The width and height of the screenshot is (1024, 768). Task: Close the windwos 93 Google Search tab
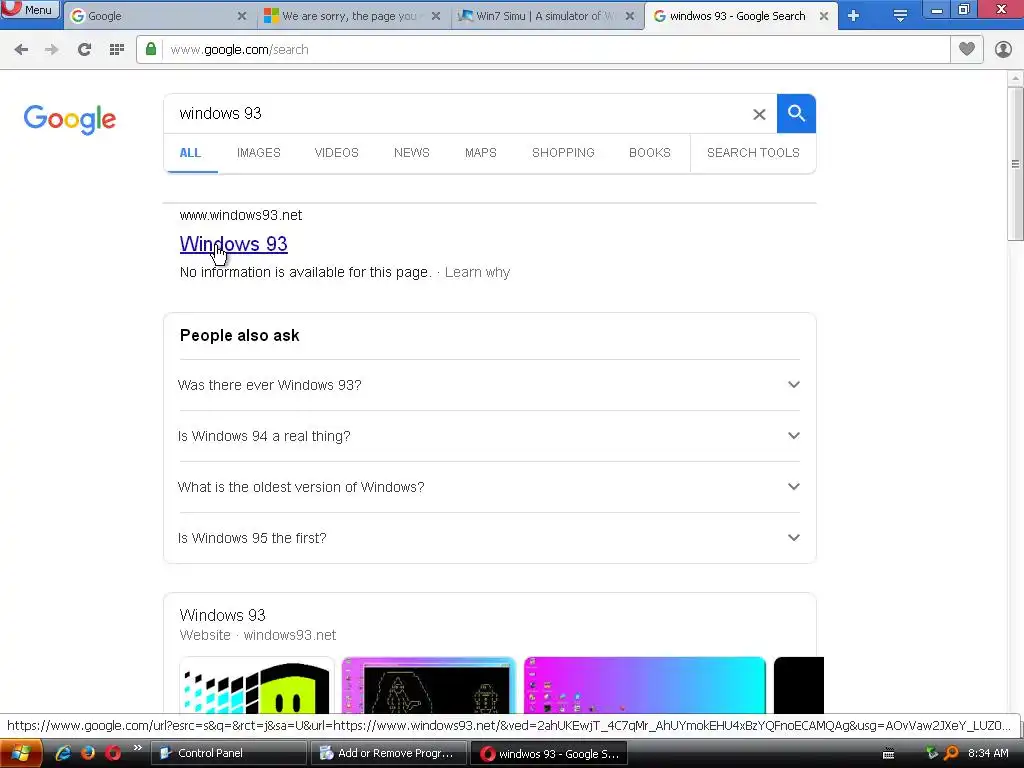coord(824,16)
